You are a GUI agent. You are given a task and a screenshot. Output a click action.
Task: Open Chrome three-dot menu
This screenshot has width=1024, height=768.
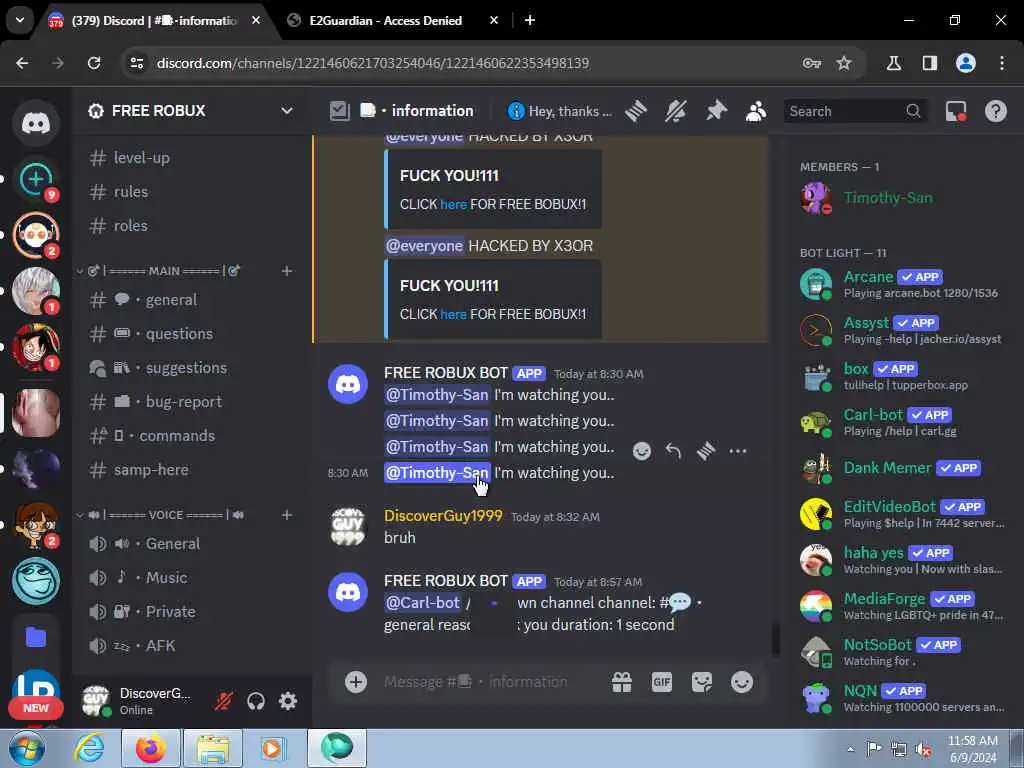click(x=1002, y=63)
